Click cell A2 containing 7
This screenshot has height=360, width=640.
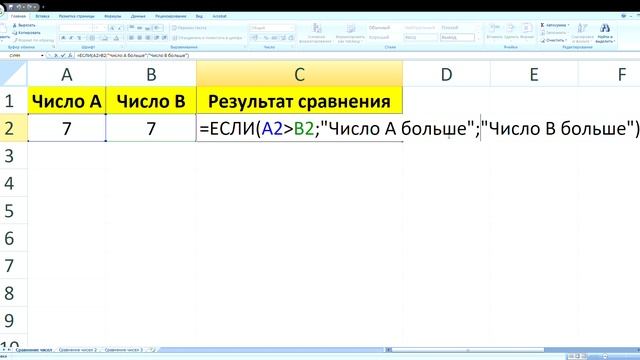(x=67, y=128)
